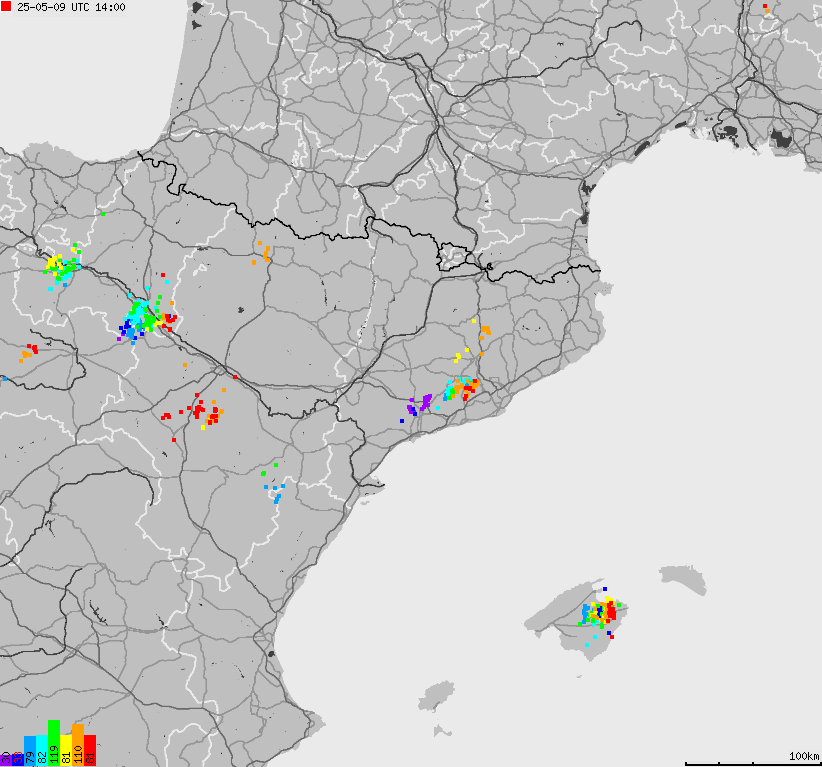Click the red square beside the timestamp

(6, 6)
